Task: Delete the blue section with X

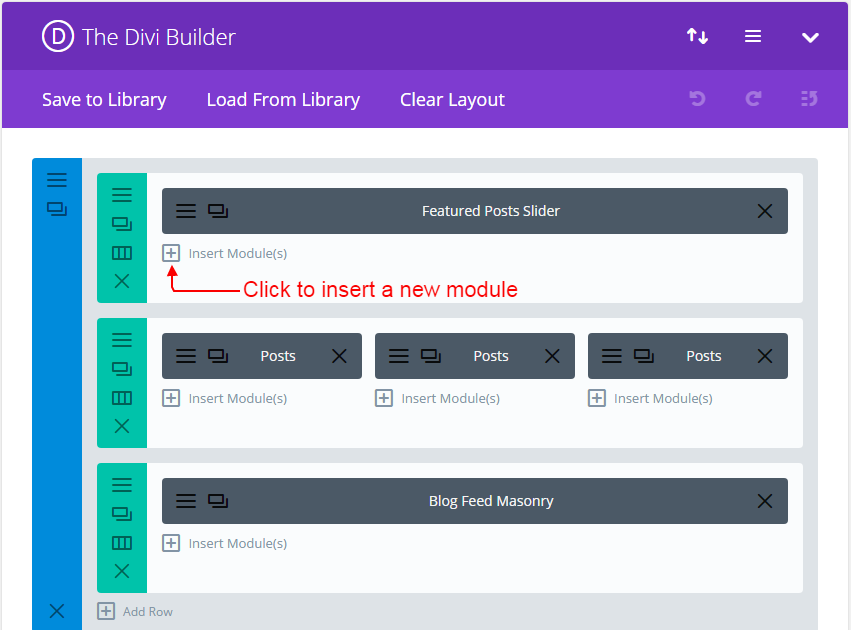Action: pyautogui.click(x=57, y=611)
